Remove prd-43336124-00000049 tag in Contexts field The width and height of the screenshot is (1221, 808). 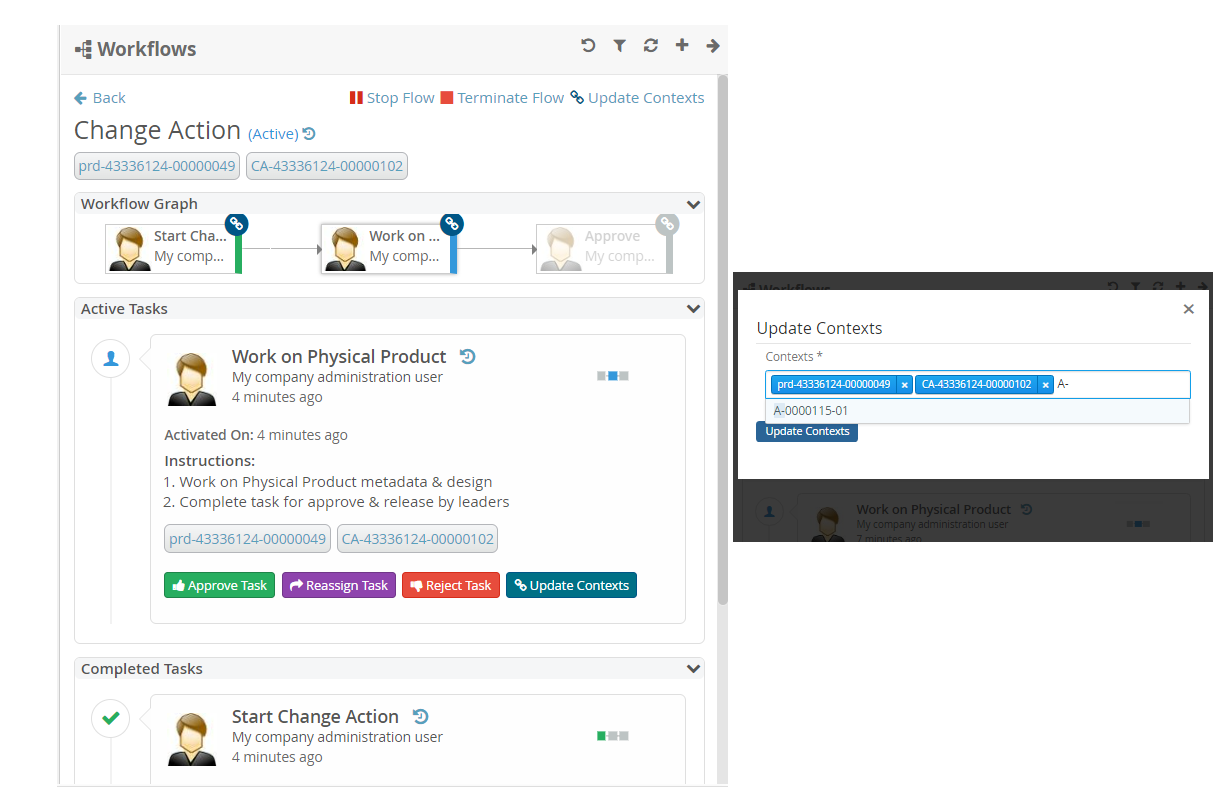pyautogui.click(x=904, y=385)
